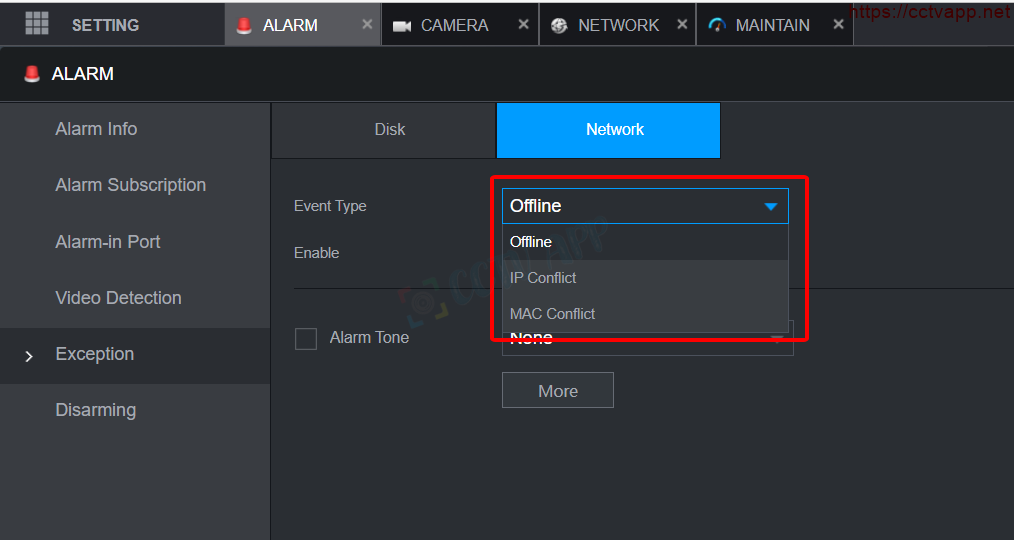This screenshot has width=1014, height=540.
Task: Click the Maintain gauge tab icon
Action: tap(717, 26)
